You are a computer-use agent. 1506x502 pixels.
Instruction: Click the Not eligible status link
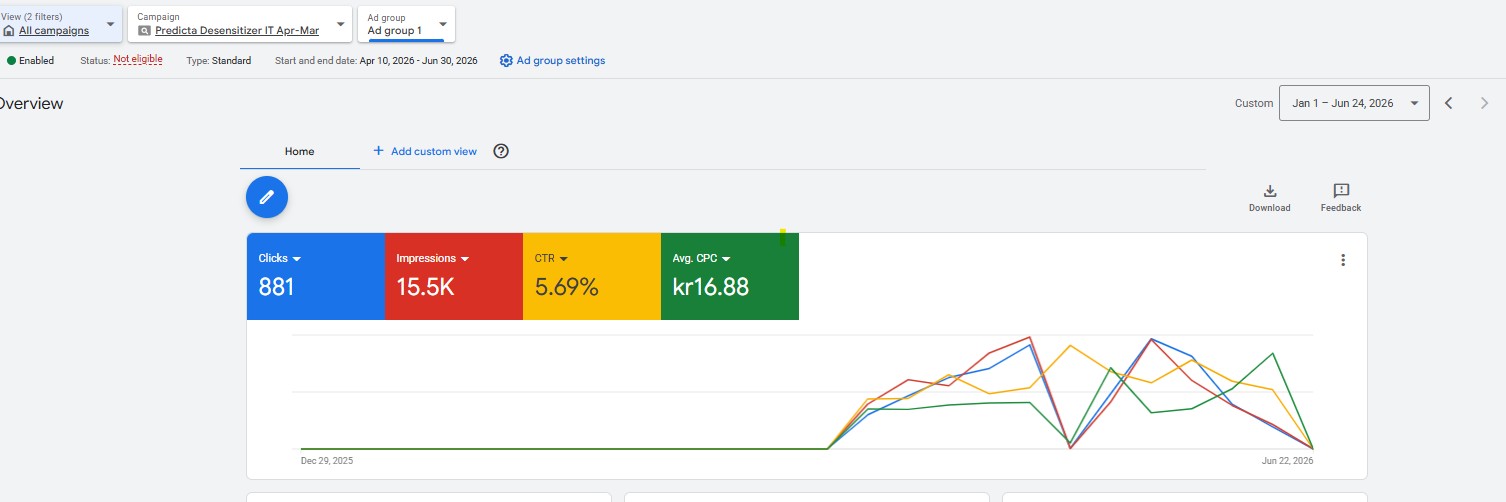(x=138, y=60)
